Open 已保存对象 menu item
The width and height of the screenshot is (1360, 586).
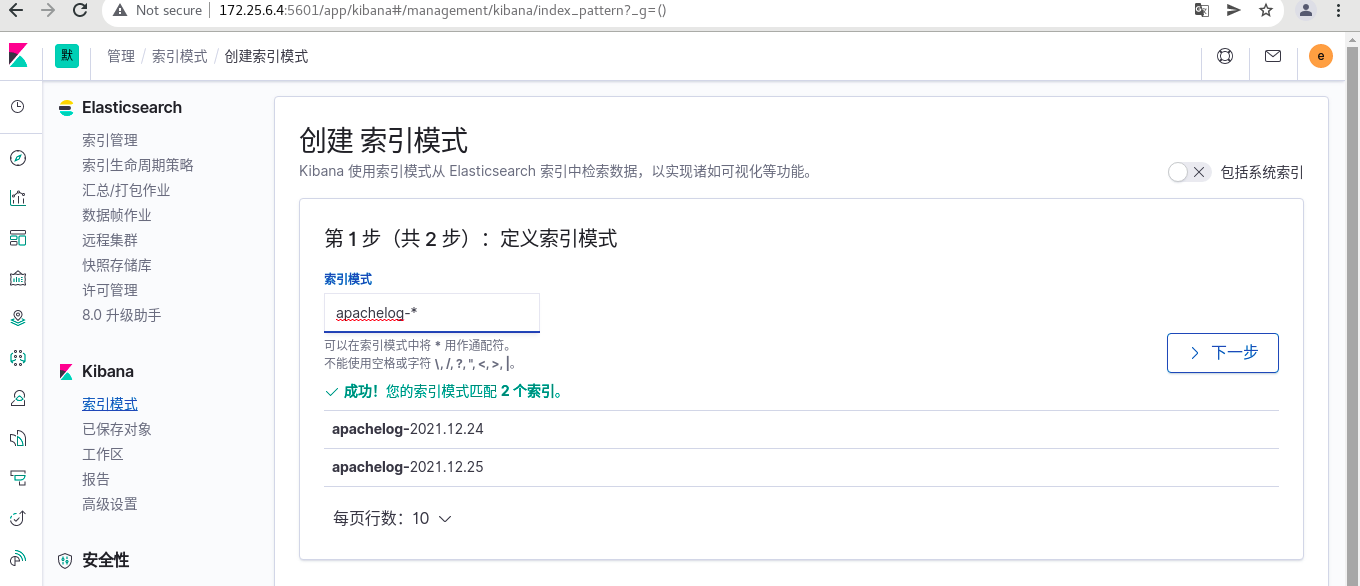117,429
